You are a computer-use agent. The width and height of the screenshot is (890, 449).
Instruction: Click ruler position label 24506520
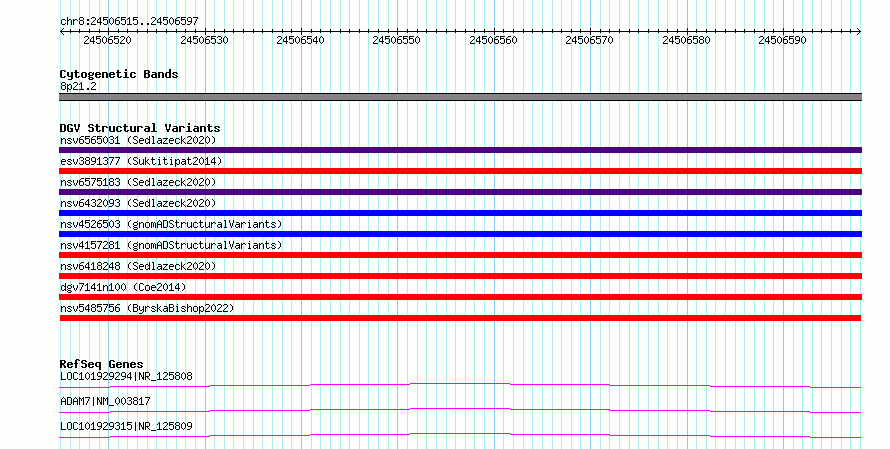pos(107,40)
